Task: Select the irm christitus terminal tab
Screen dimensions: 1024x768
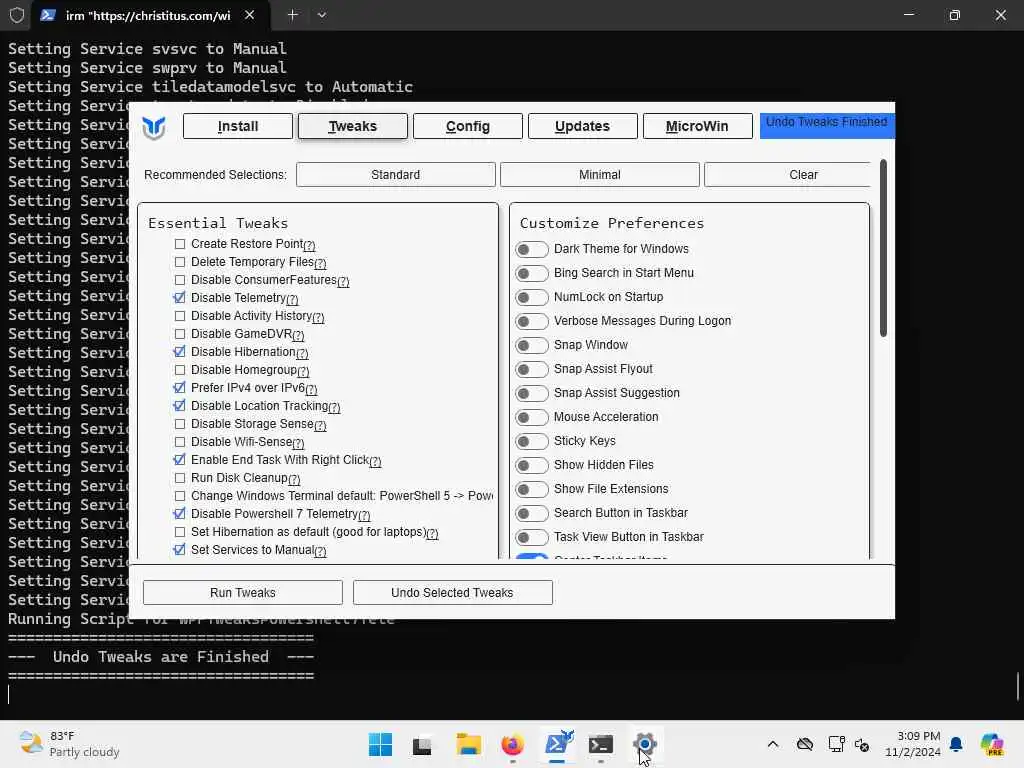Action: point(148,15)
